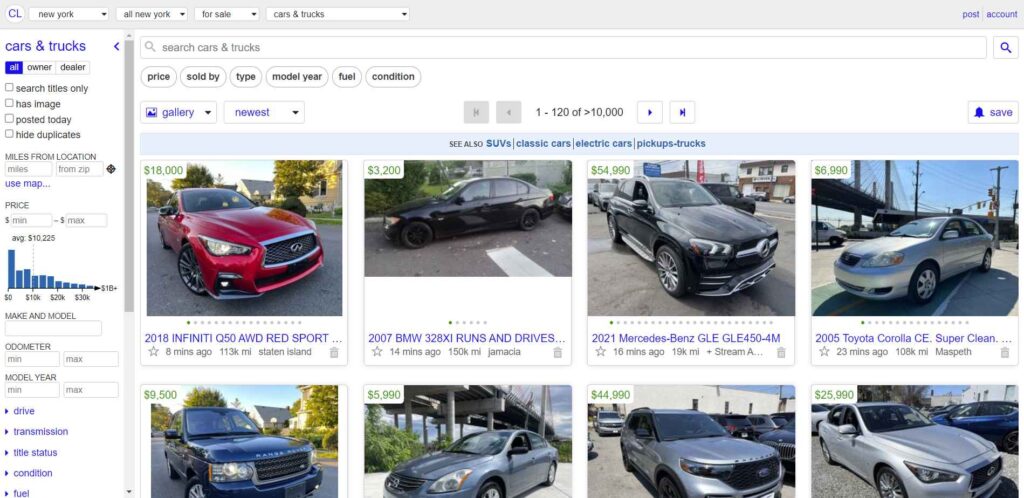Jump to the last results page
The height and width of the screenshot is (498, 1024).
pos(682,112)
